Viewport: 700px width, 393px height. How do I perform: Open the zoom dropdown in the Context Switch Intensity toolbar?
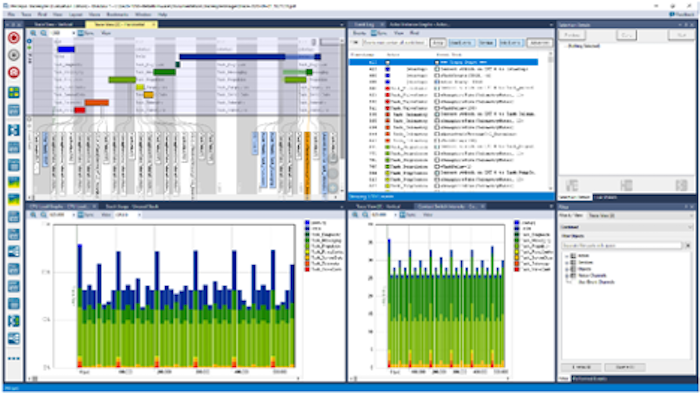tap(395, 215)
